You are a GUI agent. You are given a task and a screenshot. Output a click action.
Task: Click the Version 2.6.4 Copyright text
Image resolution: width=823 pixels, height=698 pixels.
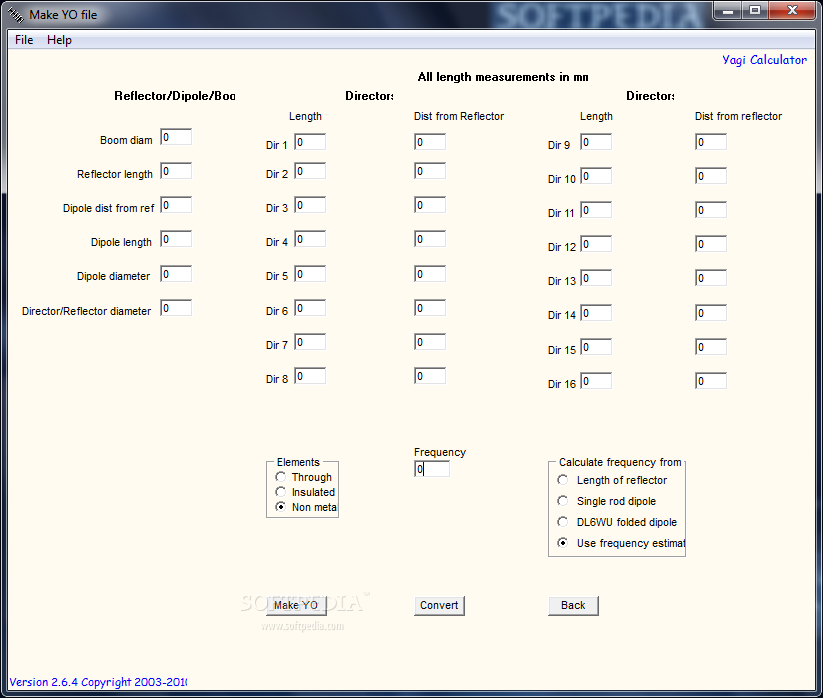pos(98,682)
